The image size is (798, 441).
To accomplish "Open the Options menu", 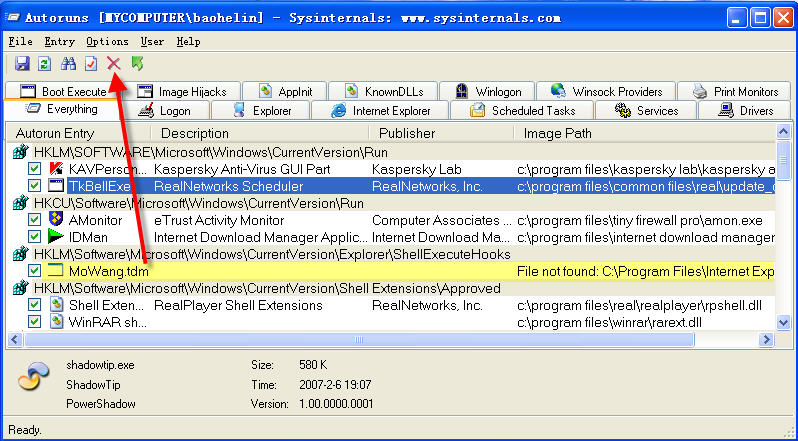I will pos(107,42).
